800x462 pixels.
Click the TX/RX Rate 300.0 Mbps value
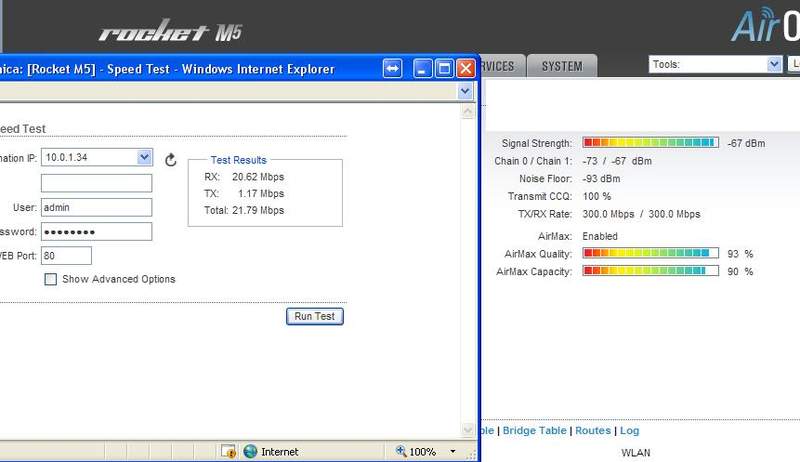coord(641,214)
